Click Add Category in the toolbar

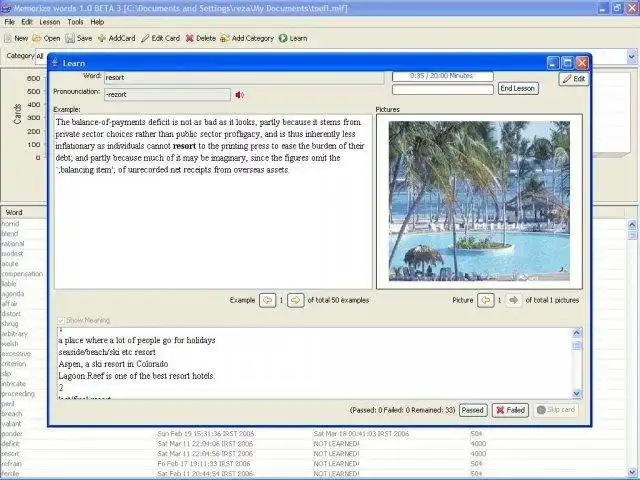tap(247, 38)
